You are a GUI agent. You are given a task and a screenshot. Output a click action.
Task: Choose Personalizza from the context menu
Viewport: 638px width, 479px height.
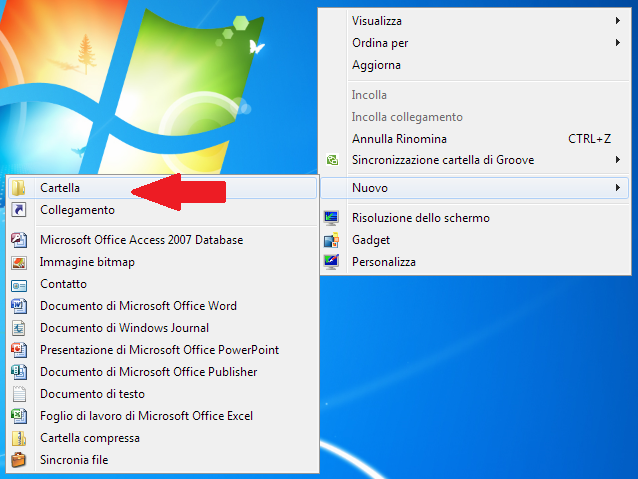click(x=474, y=262)
